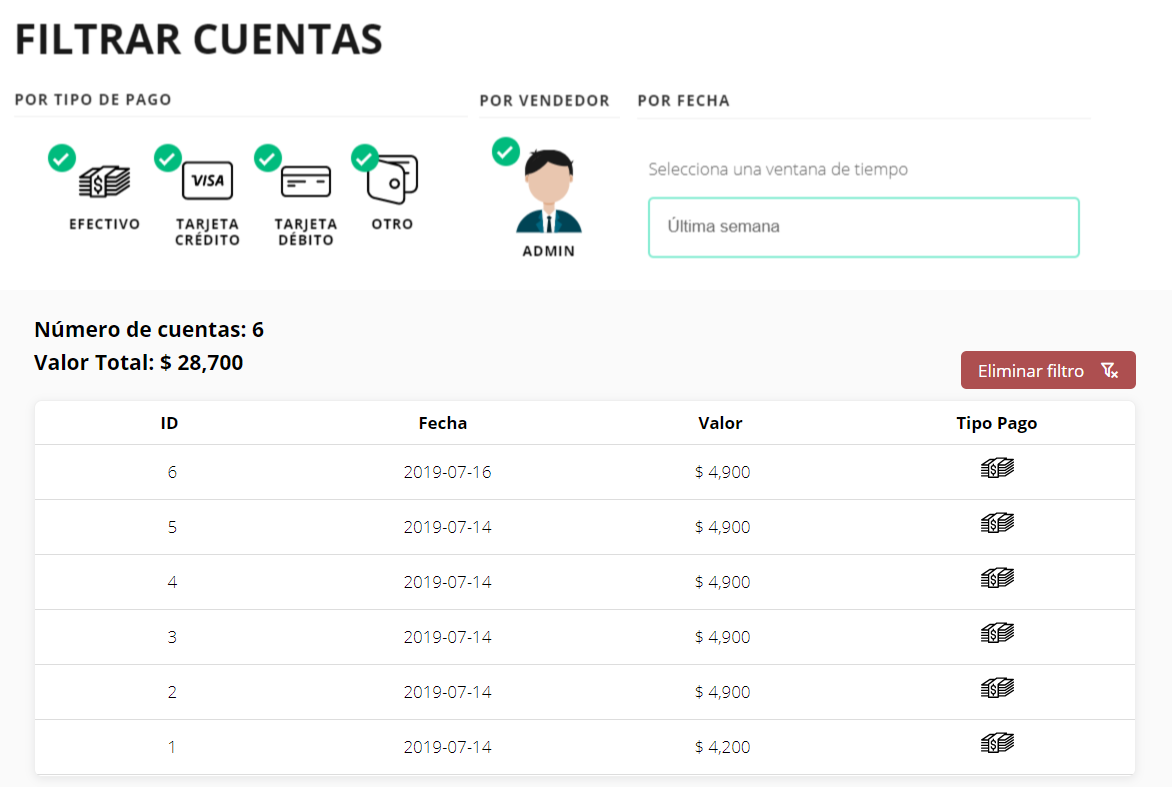Click the $ 4,900 value in row 3

[x=722, y=637]
